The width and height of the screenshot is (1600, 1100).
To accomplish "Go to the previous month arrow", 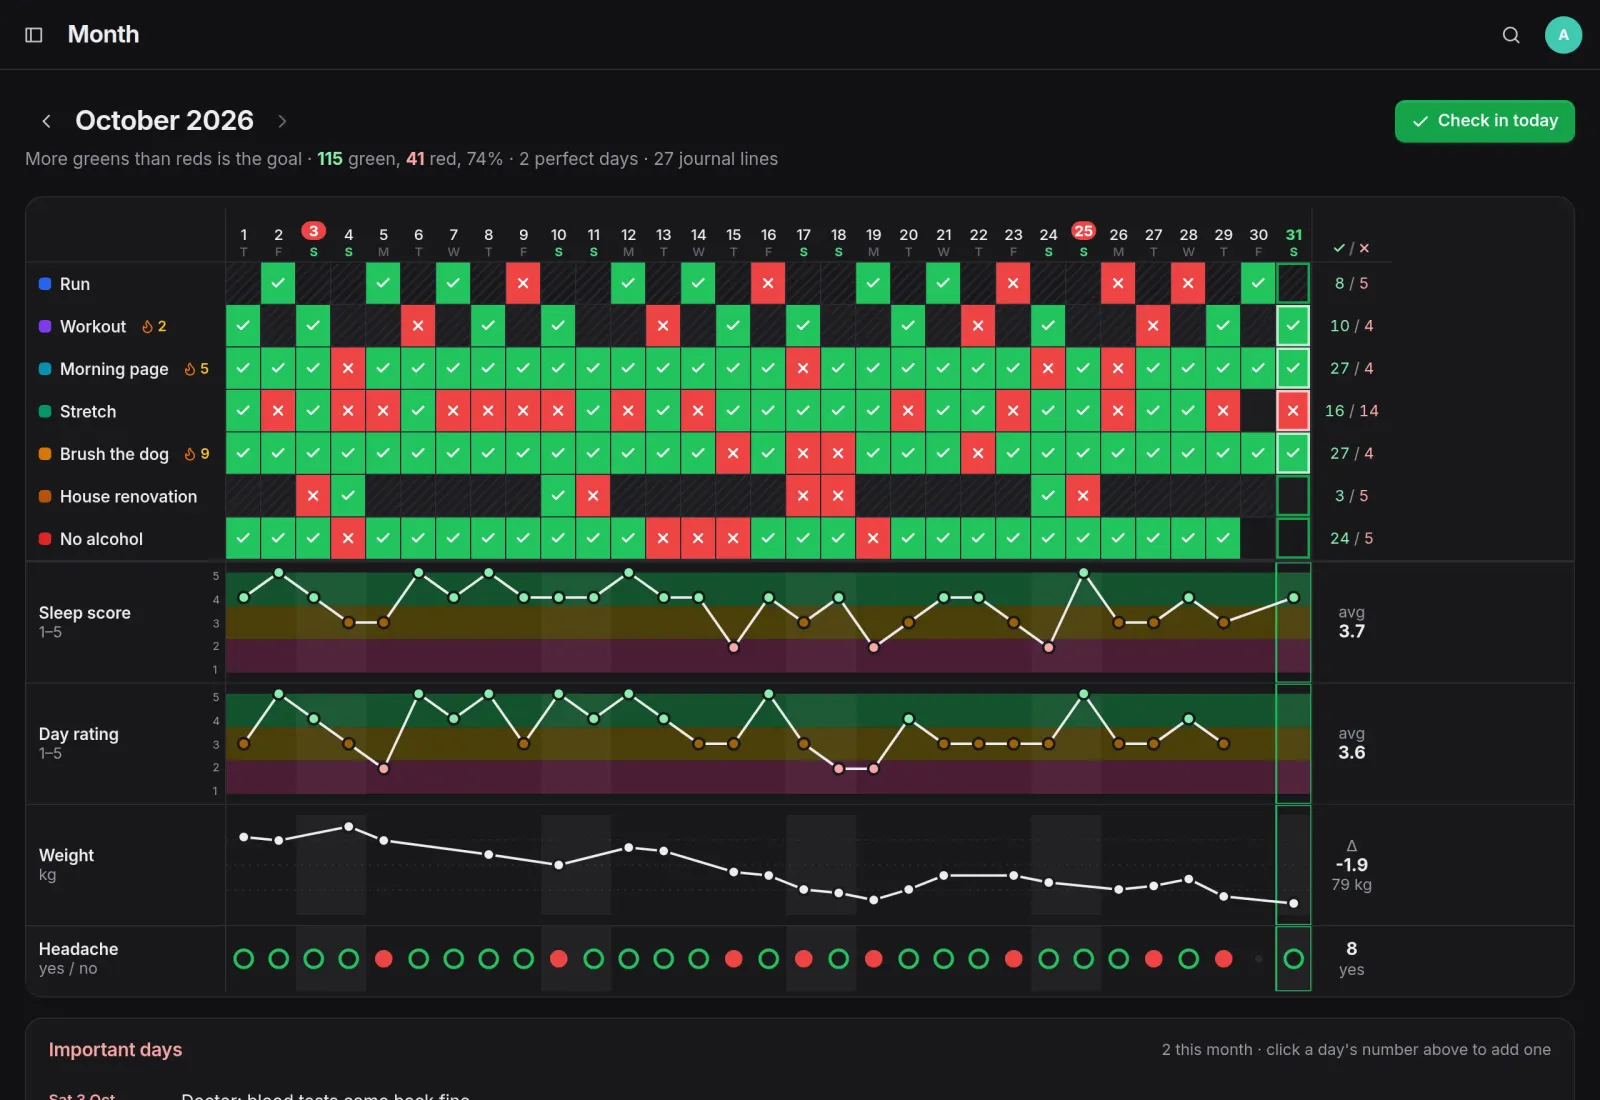I will coord(46,121).
